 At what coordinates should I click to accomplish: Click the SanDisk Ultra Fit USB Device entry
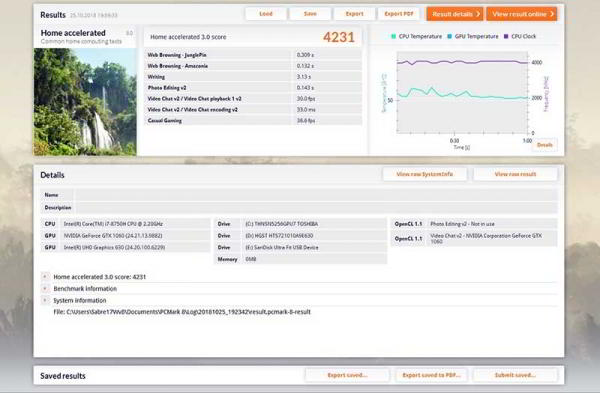[300, 248]
